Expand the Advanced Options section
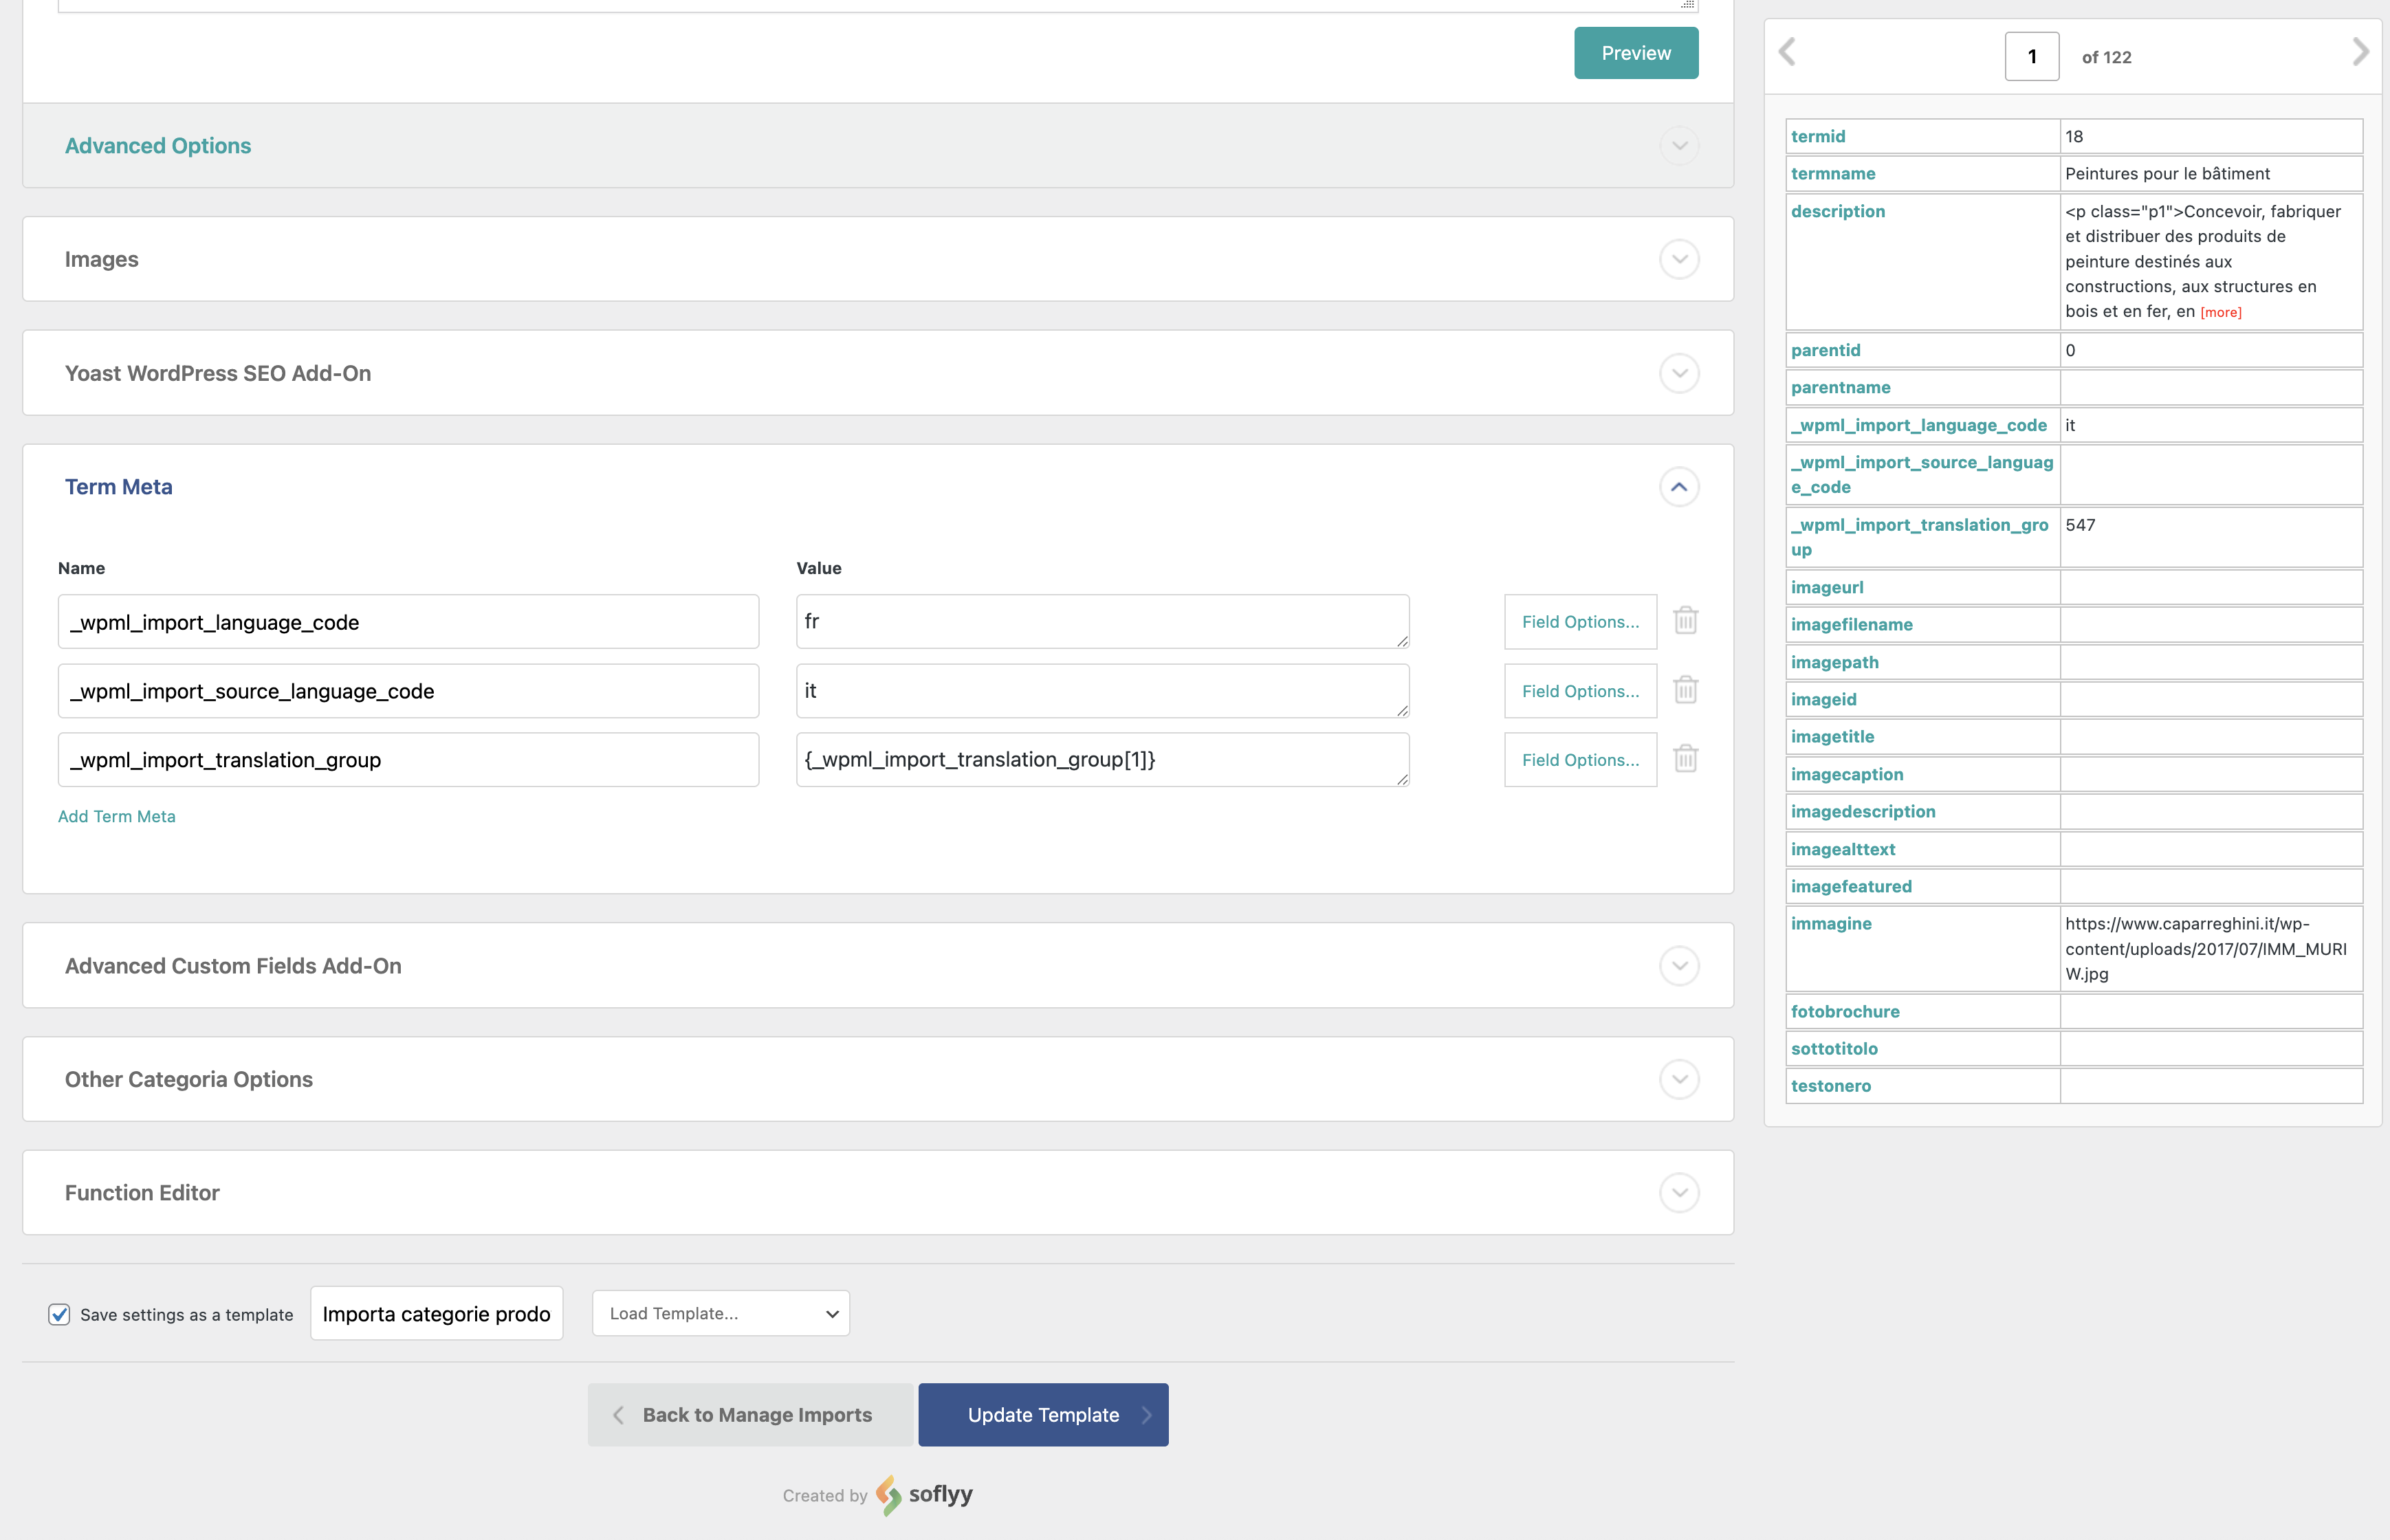This screenshot has width=2390, height=1540. pyautogui.click(x=1679, y=146)
